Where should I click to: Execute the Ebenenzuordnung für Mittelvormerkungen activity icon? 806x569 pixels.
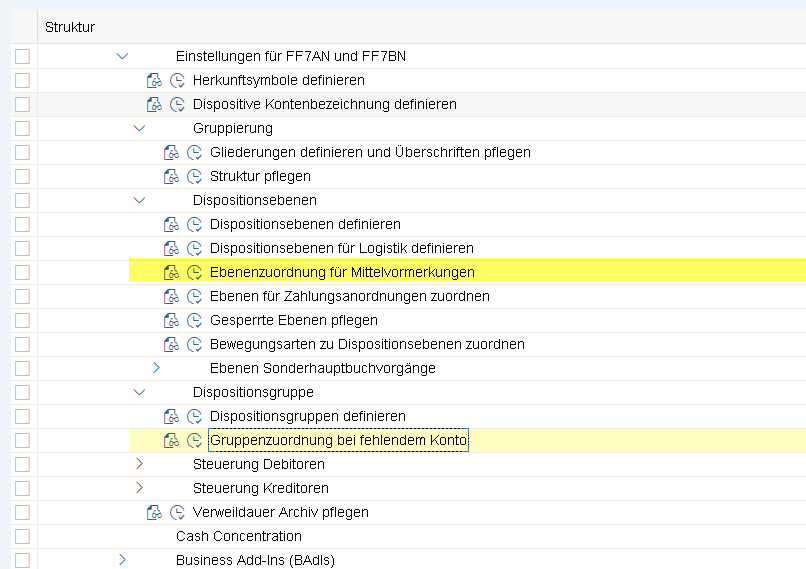click(194, 272)
